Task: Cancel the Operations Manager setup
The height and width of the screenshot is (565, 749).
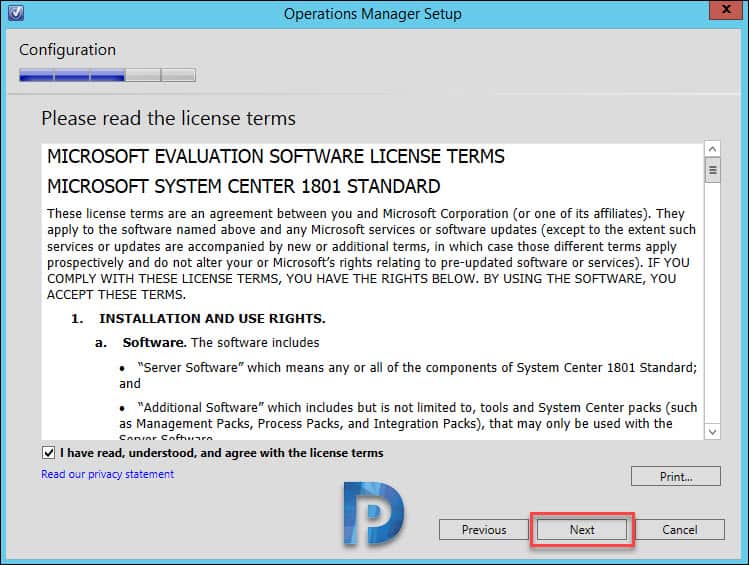Action: pos(679,530)
